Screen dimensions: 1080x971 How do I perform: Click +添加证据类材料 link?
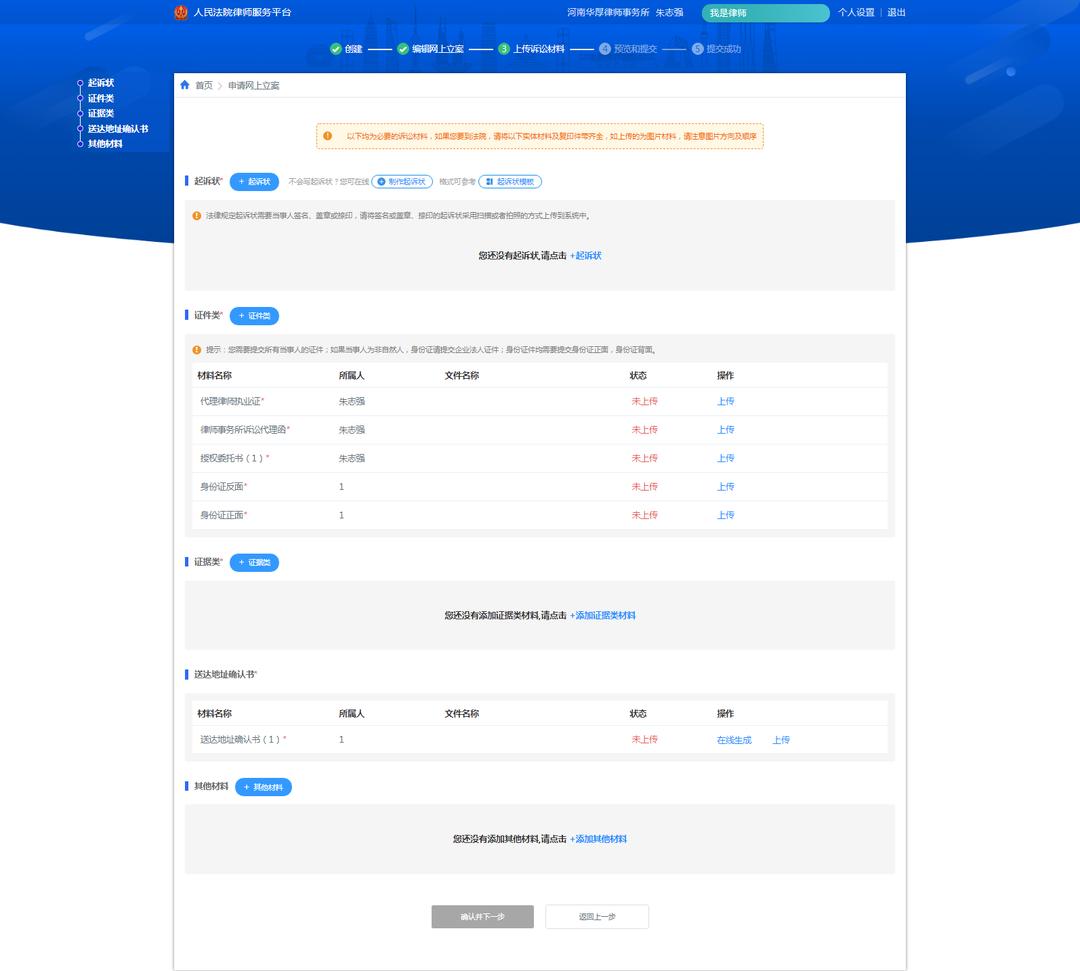[x=603, y=616]
